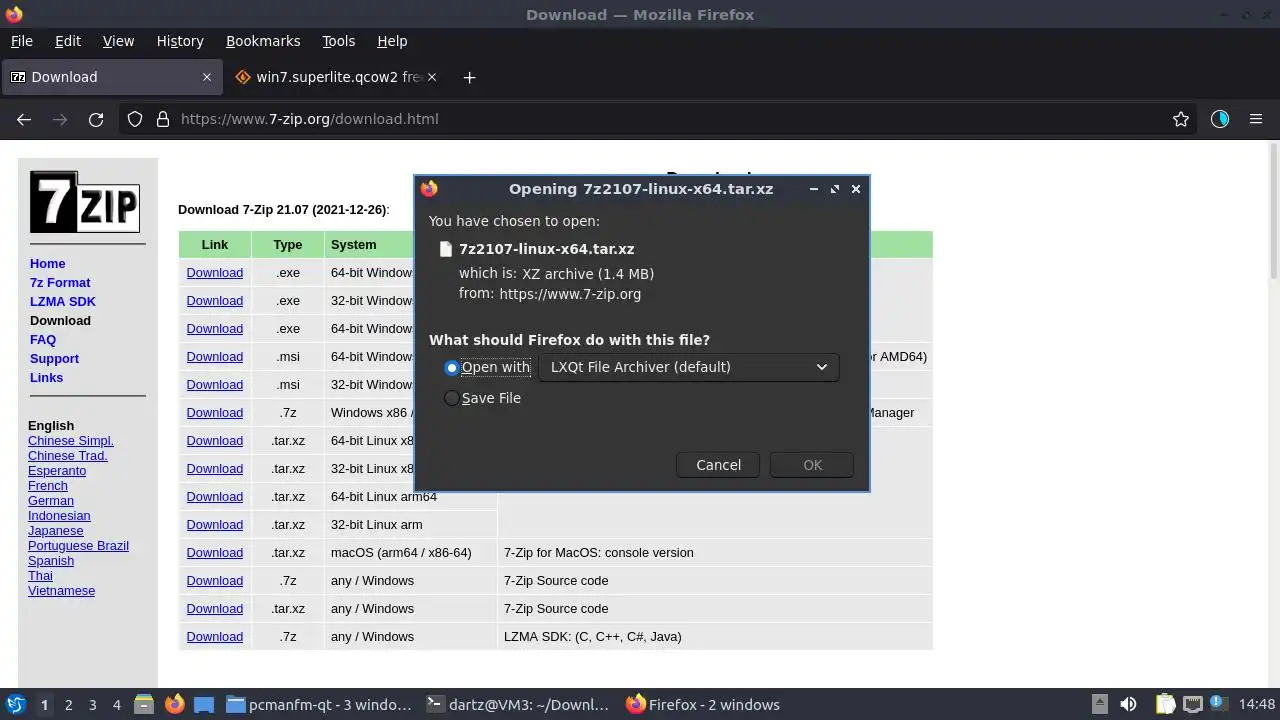The height and width of the screenshot is (720, 1280).
Task: Open the tracking protection shield icon
Action: point(135,119)
